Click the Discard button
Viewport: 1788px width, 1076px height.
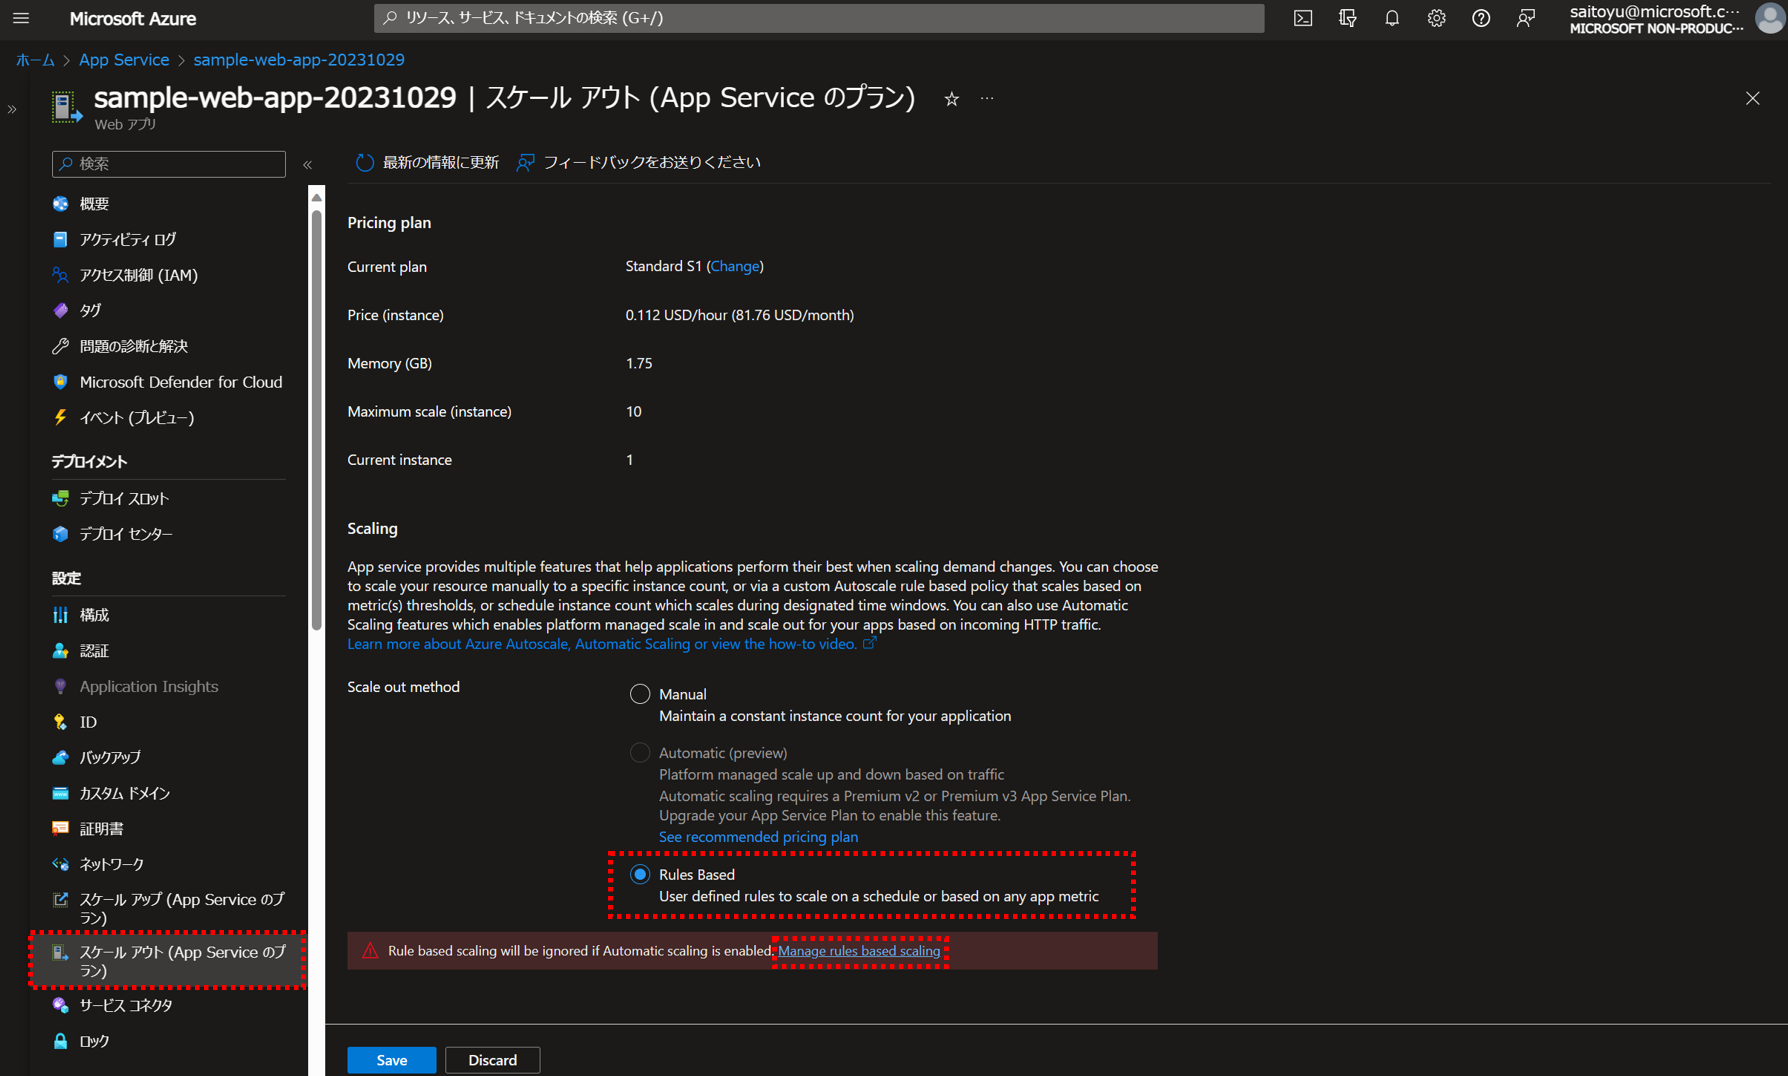point(492,1060)
